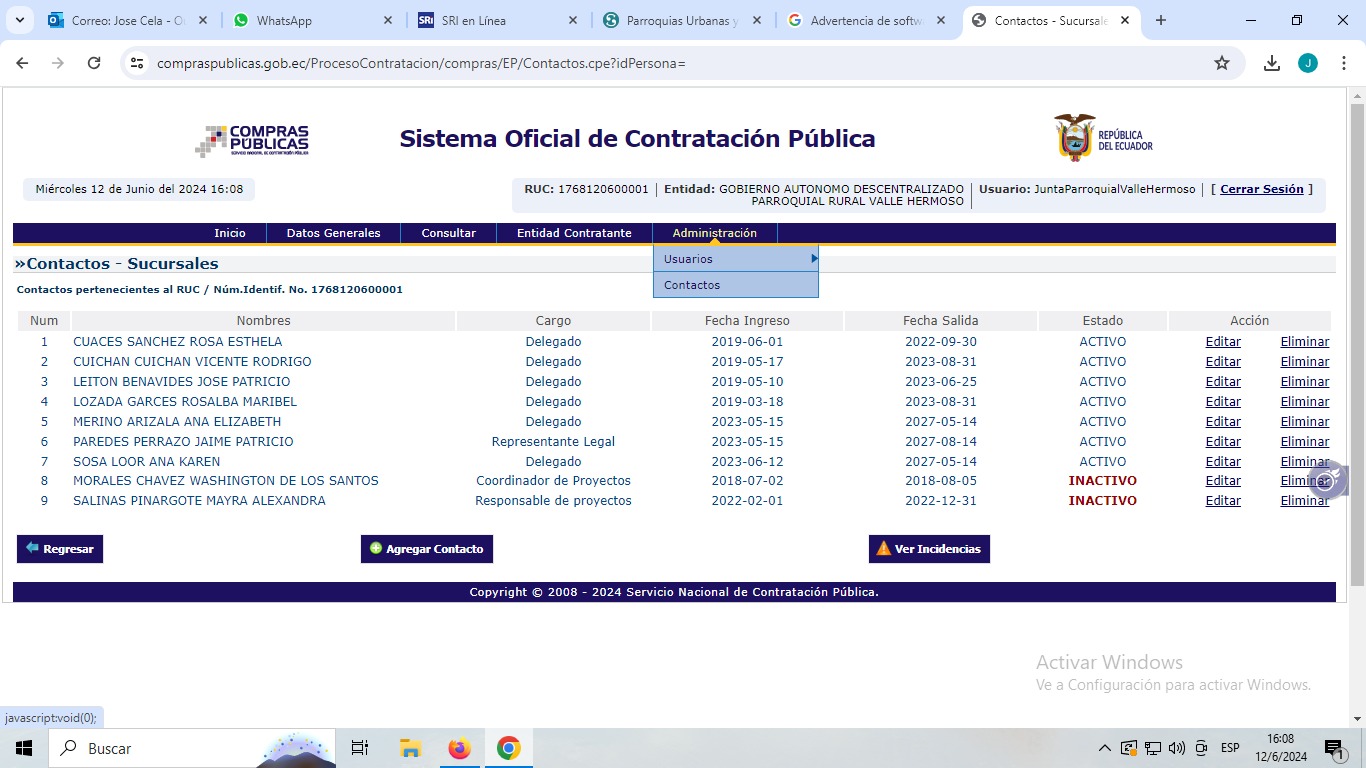
Task: Open Firefox from the taskbar
Action: 459,748
